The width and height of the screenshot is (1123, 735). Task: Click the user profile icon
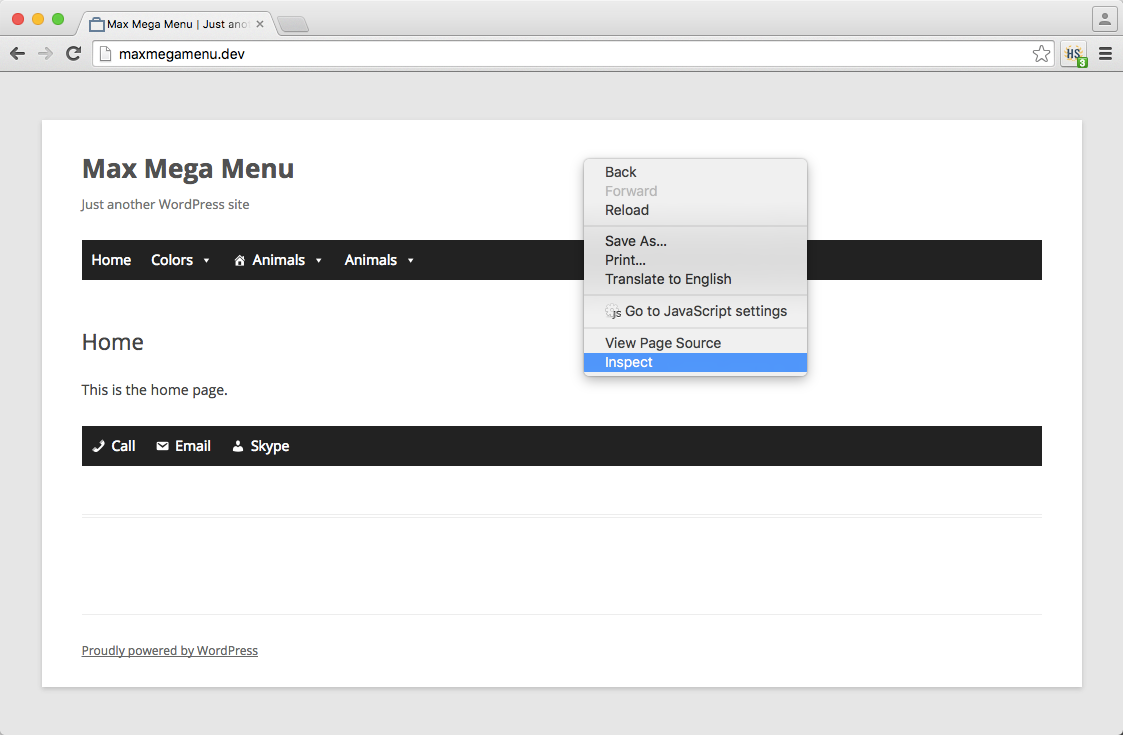tap(1104, 19)
